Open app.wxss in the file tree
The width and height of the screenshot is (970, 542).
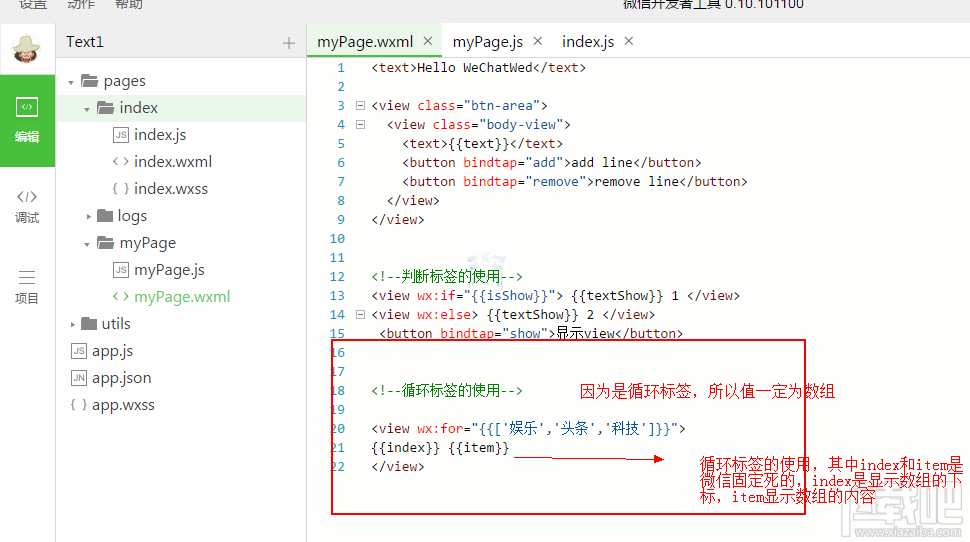pos(123,405)
